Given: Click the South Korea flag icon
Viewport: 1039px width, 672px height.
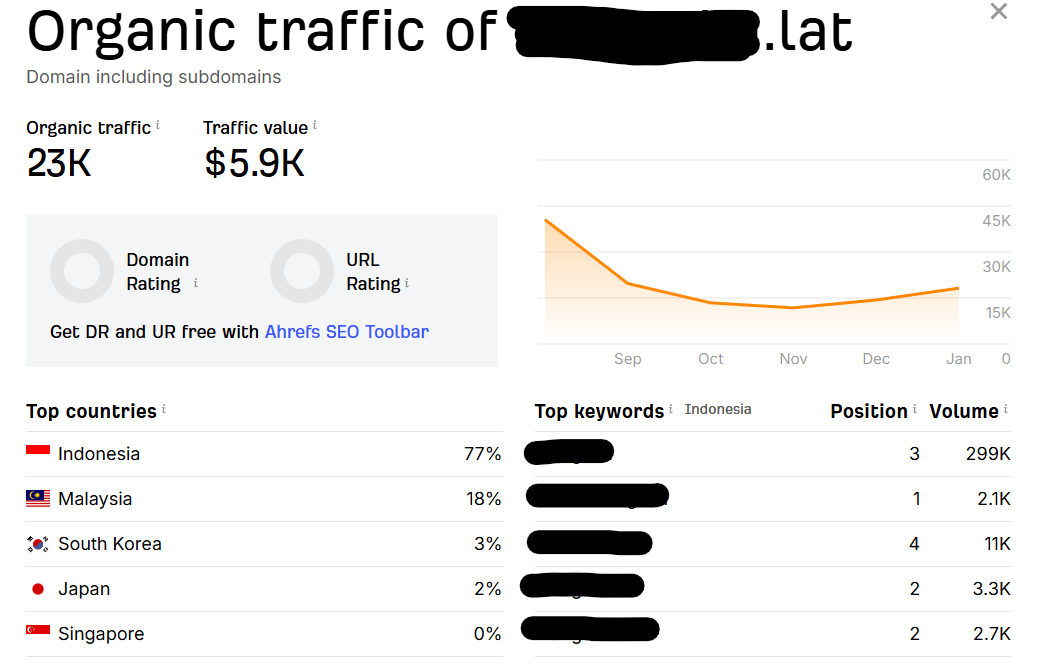Looking at the screenshot, I should click(x=38, y=544).
